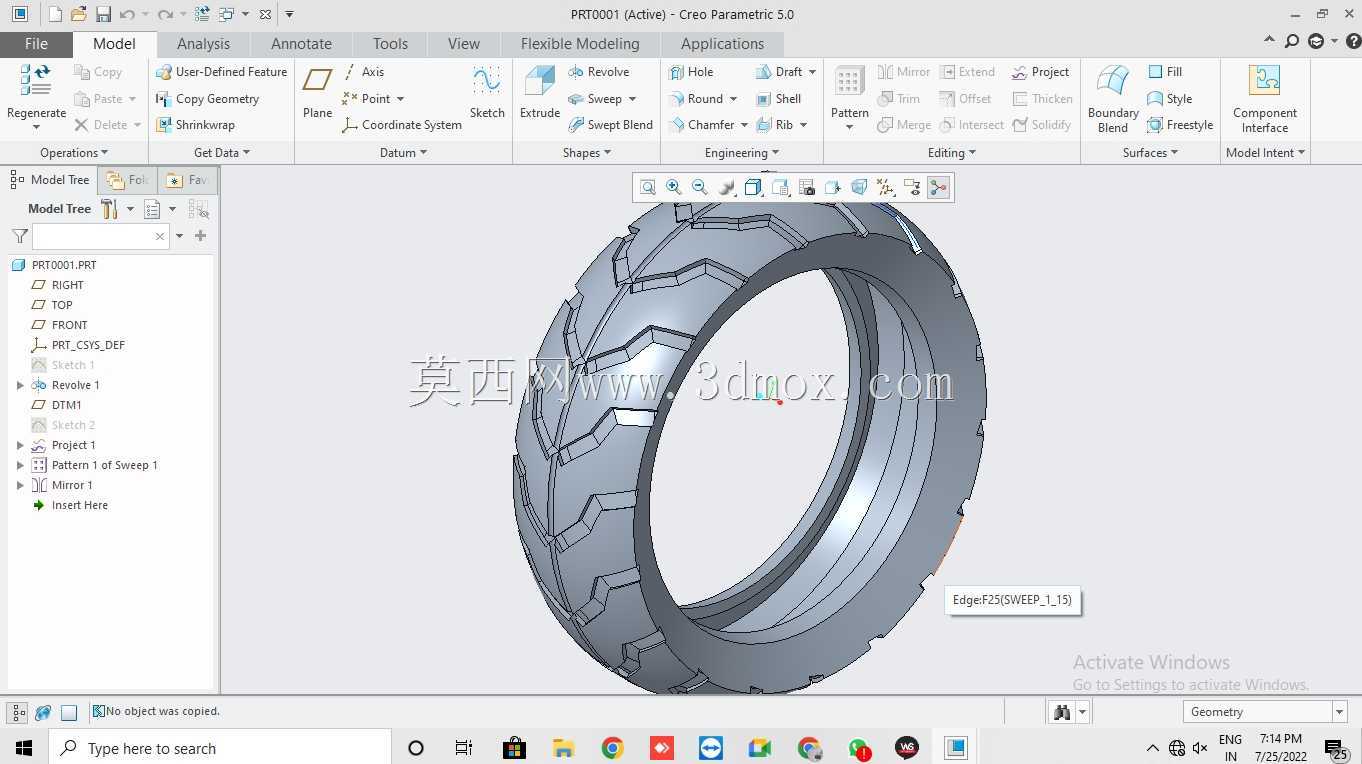Select Insert Here in Model Tree
Screen dimensions: 1362x764
tap(70, 505)
